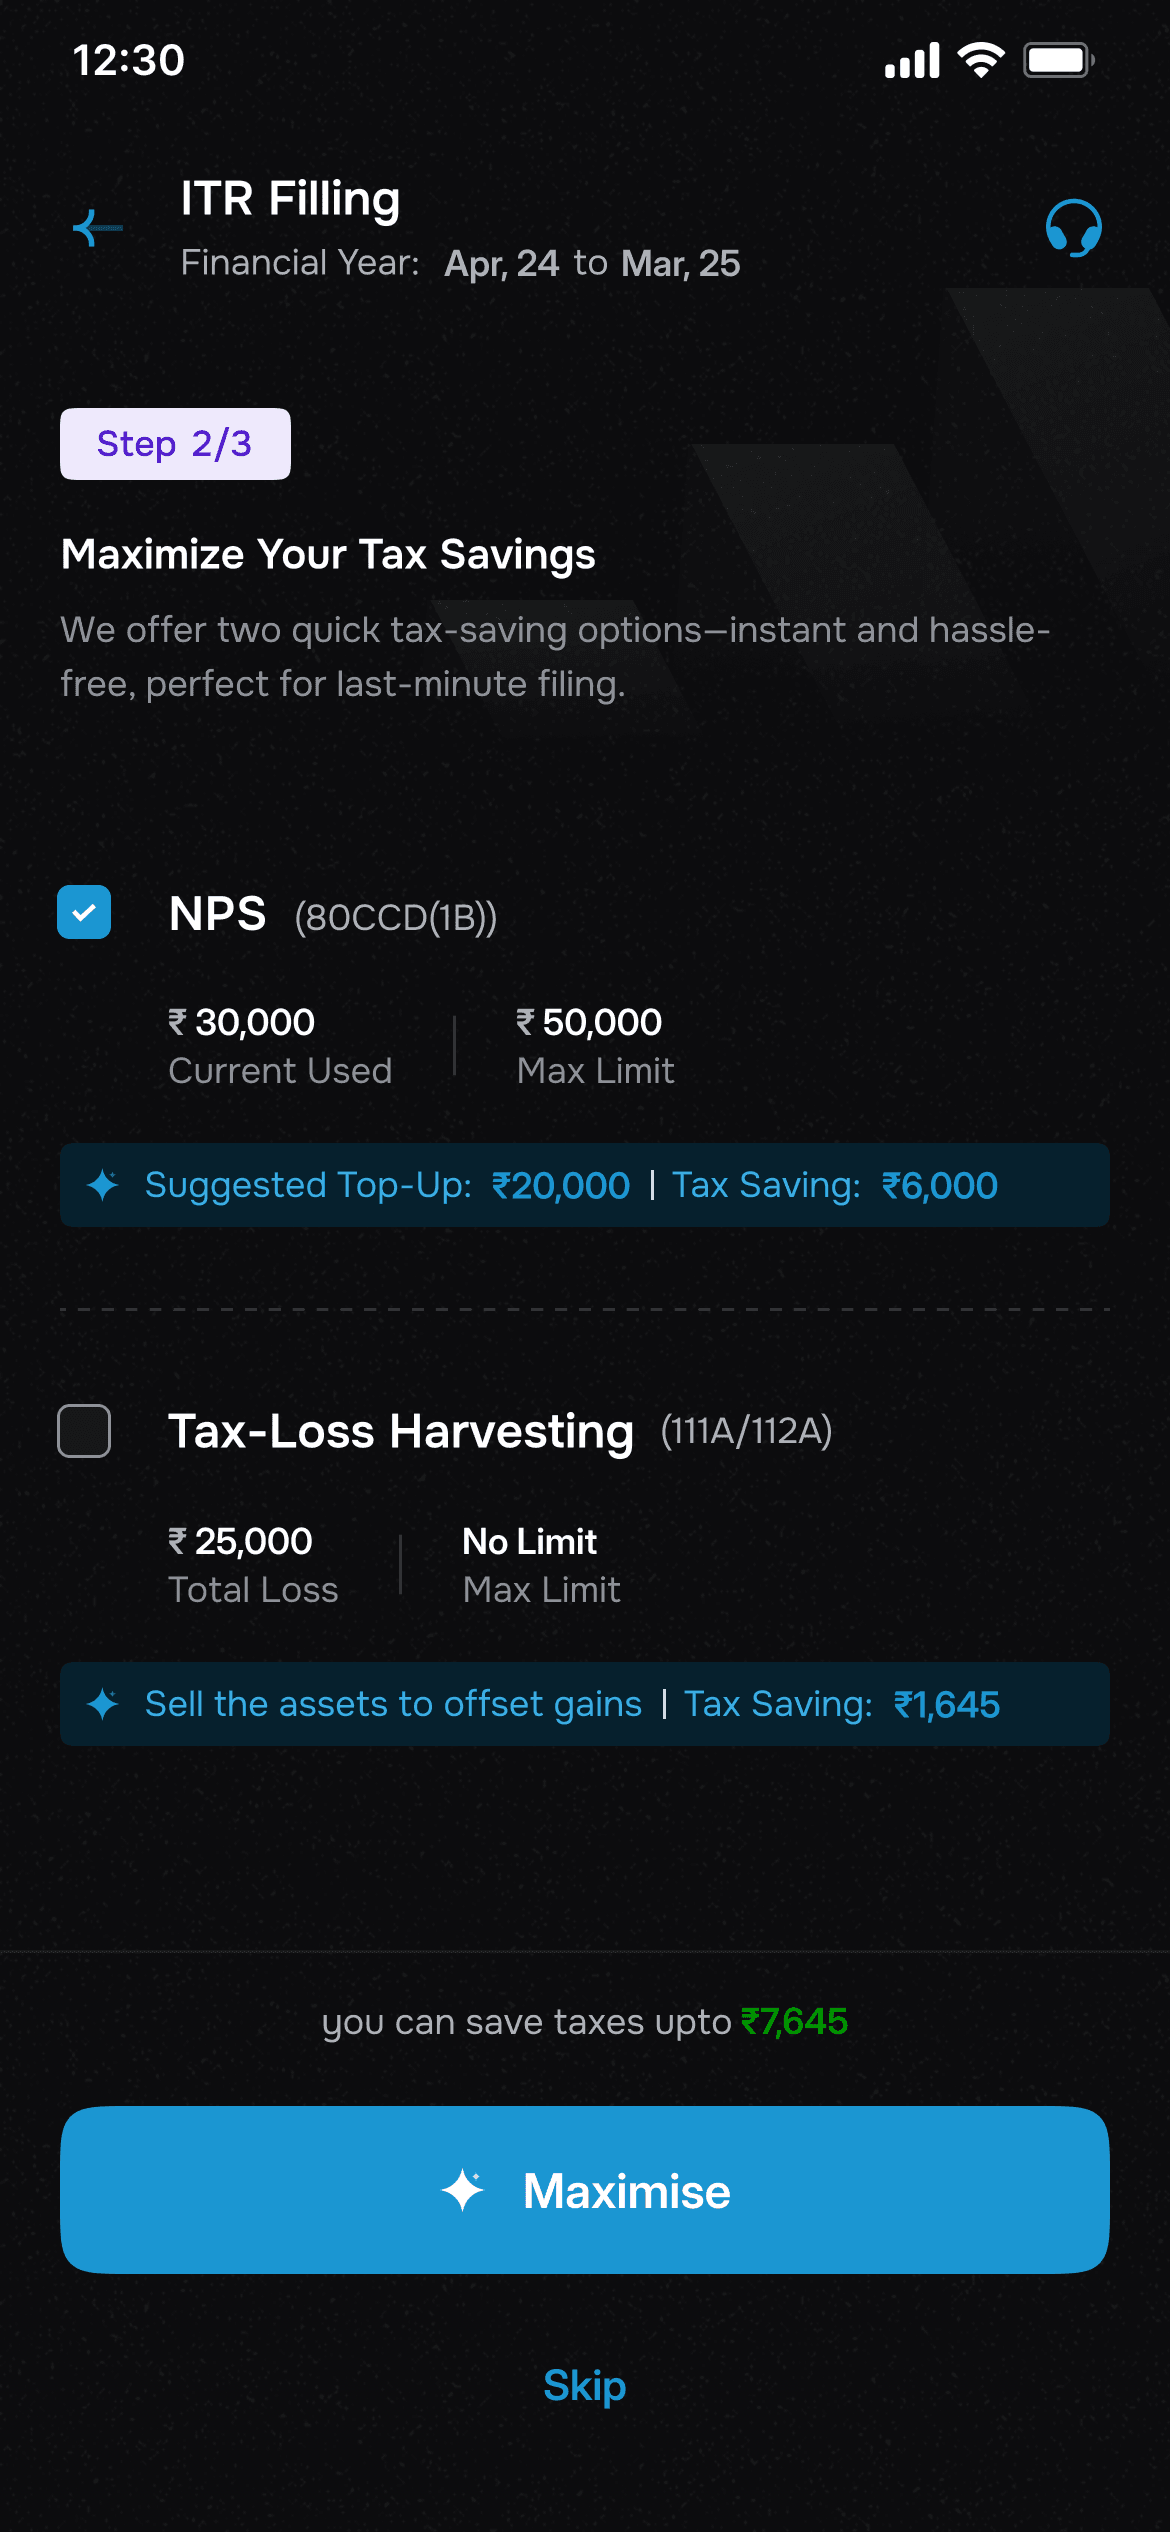Enable the Tax-Loss Harvesting checkbox
The image size is (1170, 2532).
coord(84,1431)
